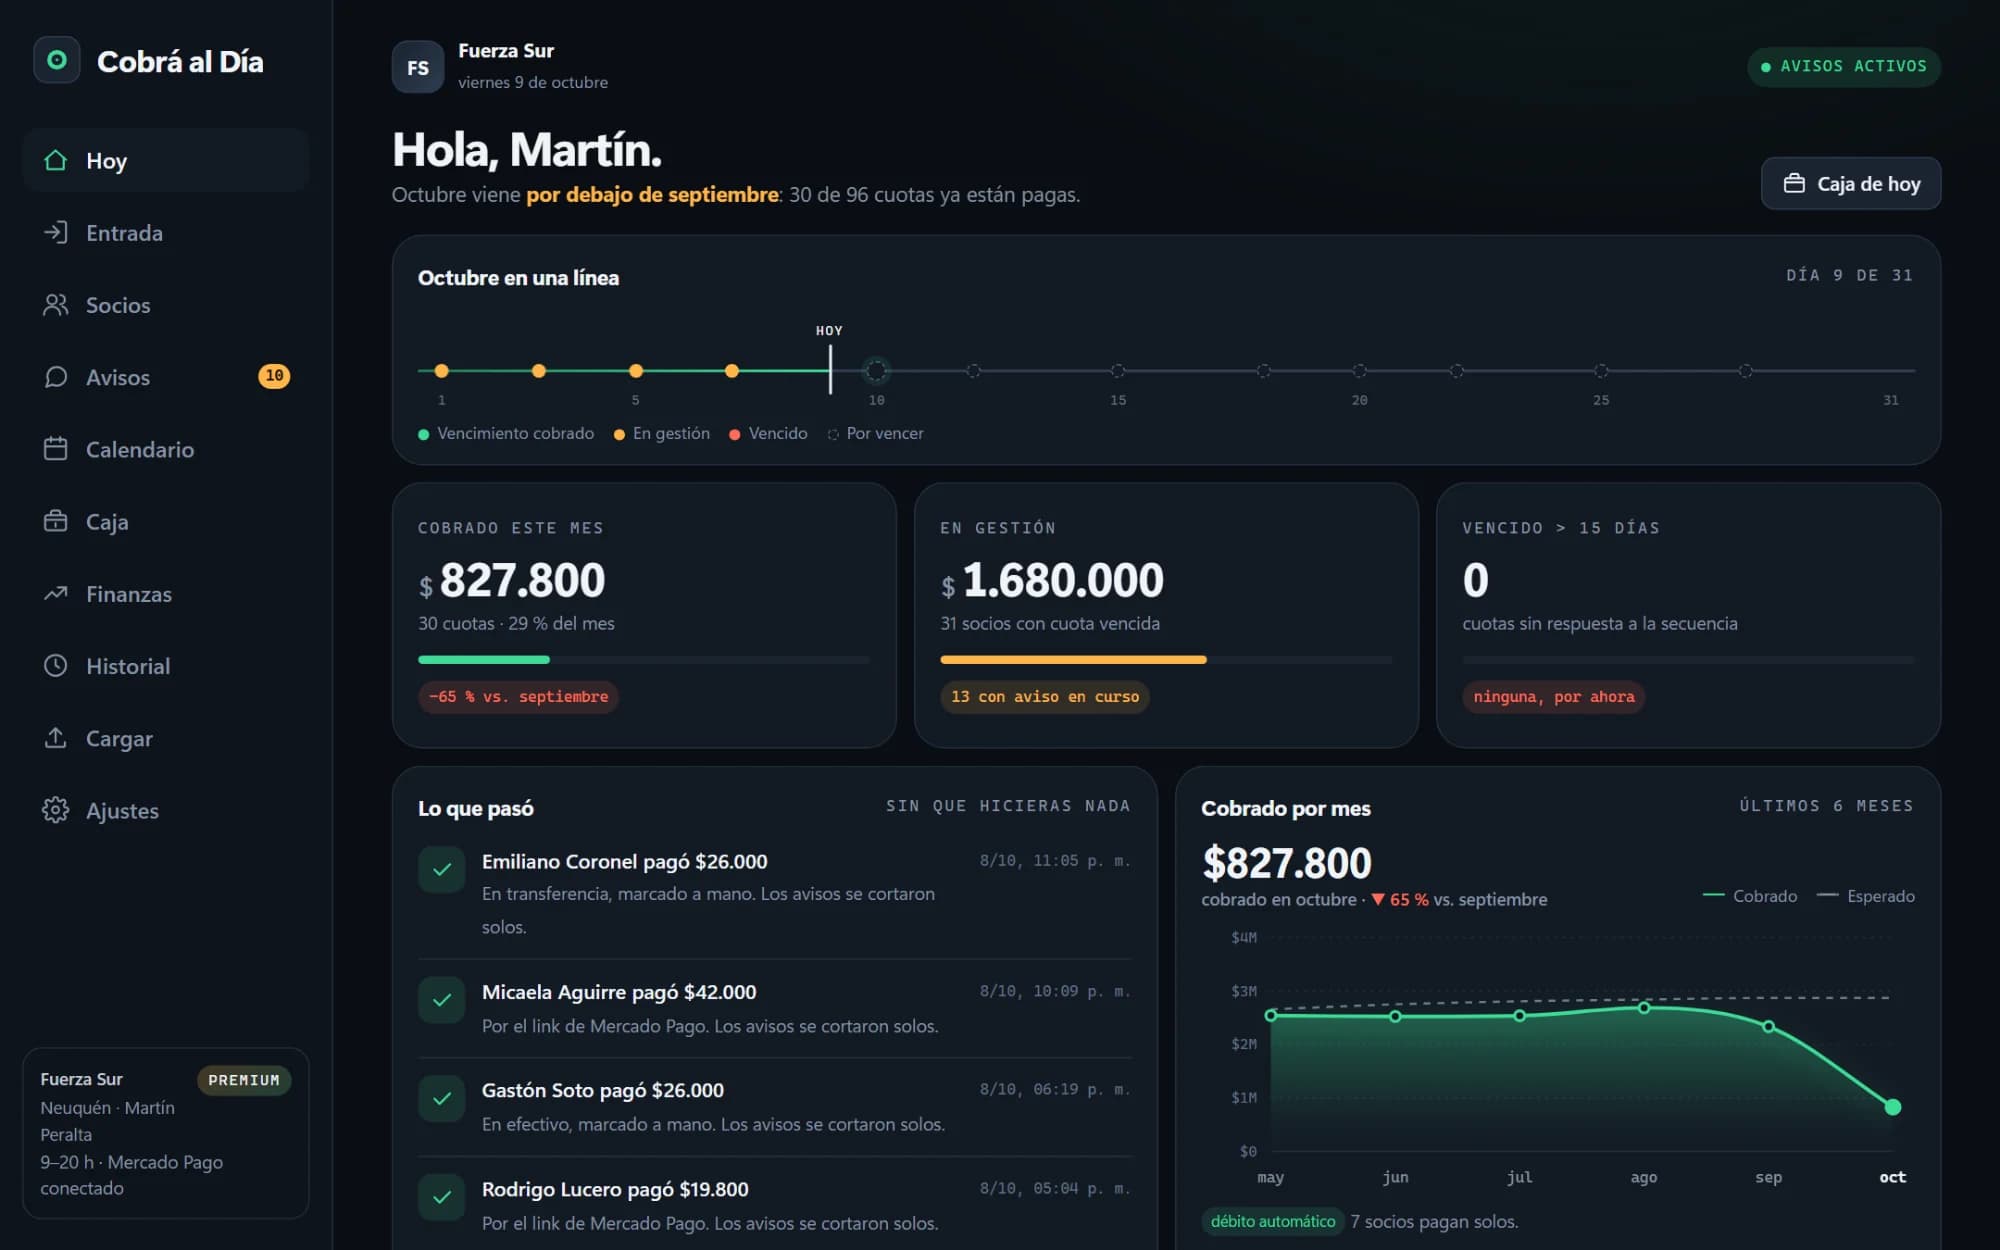This screenshot has height=1250, width=2000.
Task: Click the $1.680.000 En gestión amount
Action: pyautogui.click(x=1052, y=580)
